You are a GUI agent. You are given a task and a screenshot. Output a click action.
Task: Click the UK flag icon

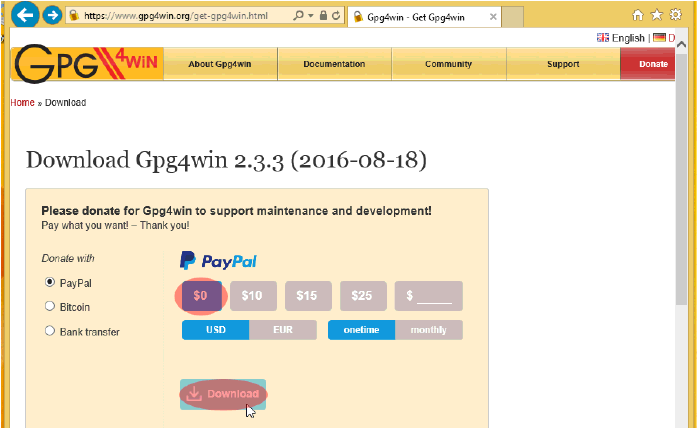[603, 38]
